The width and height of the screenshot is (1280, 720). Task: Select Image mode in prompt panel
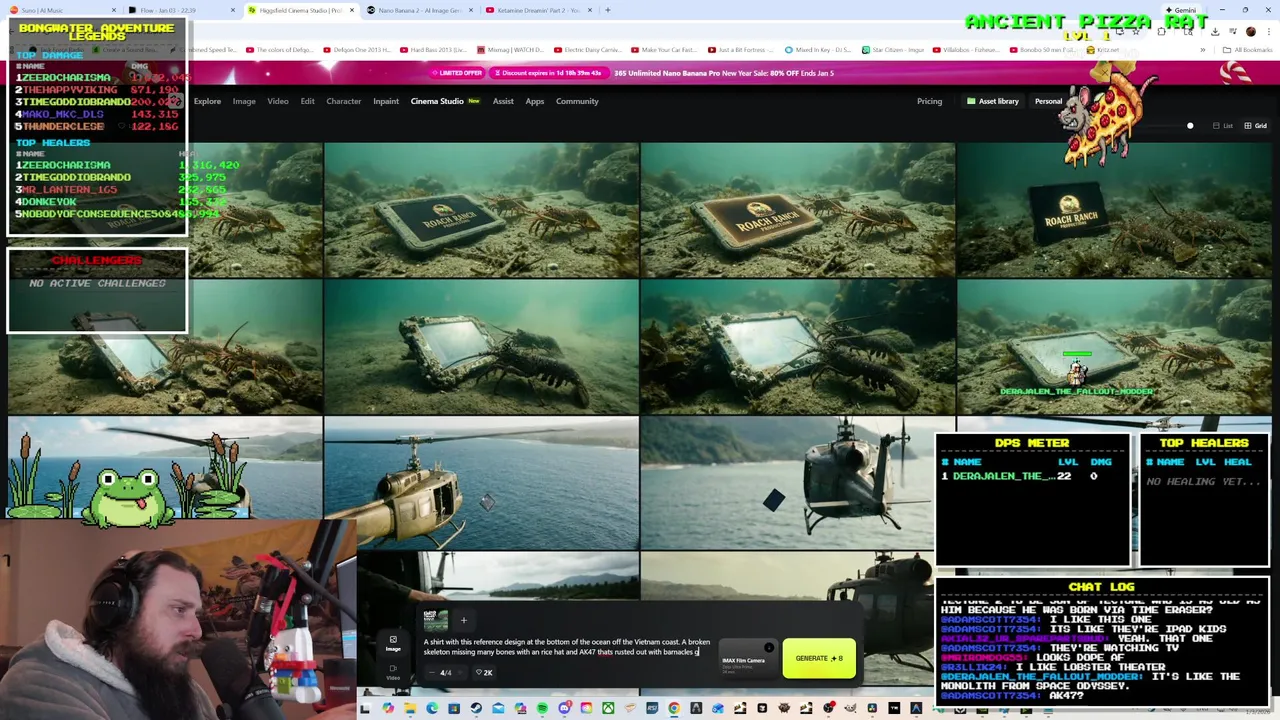(x=393, y=644)
